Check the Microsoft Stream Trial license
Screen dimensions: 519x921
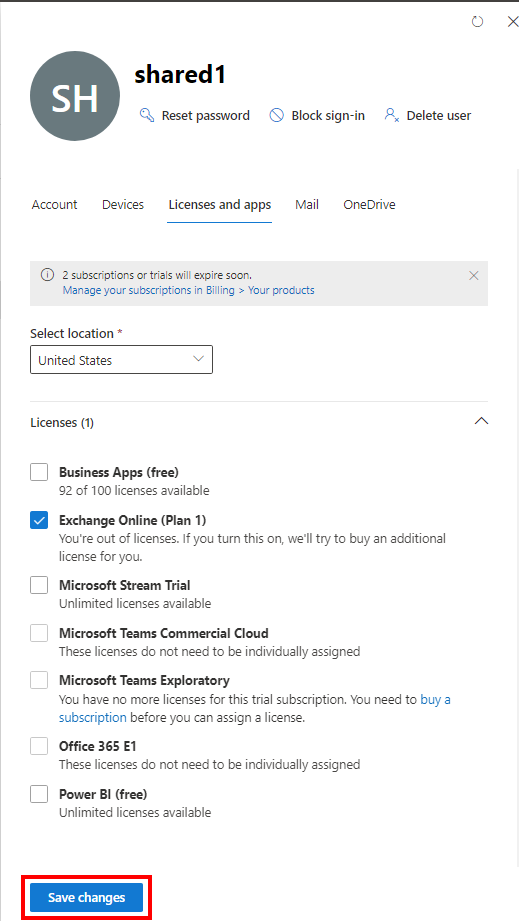coord(39,585)
